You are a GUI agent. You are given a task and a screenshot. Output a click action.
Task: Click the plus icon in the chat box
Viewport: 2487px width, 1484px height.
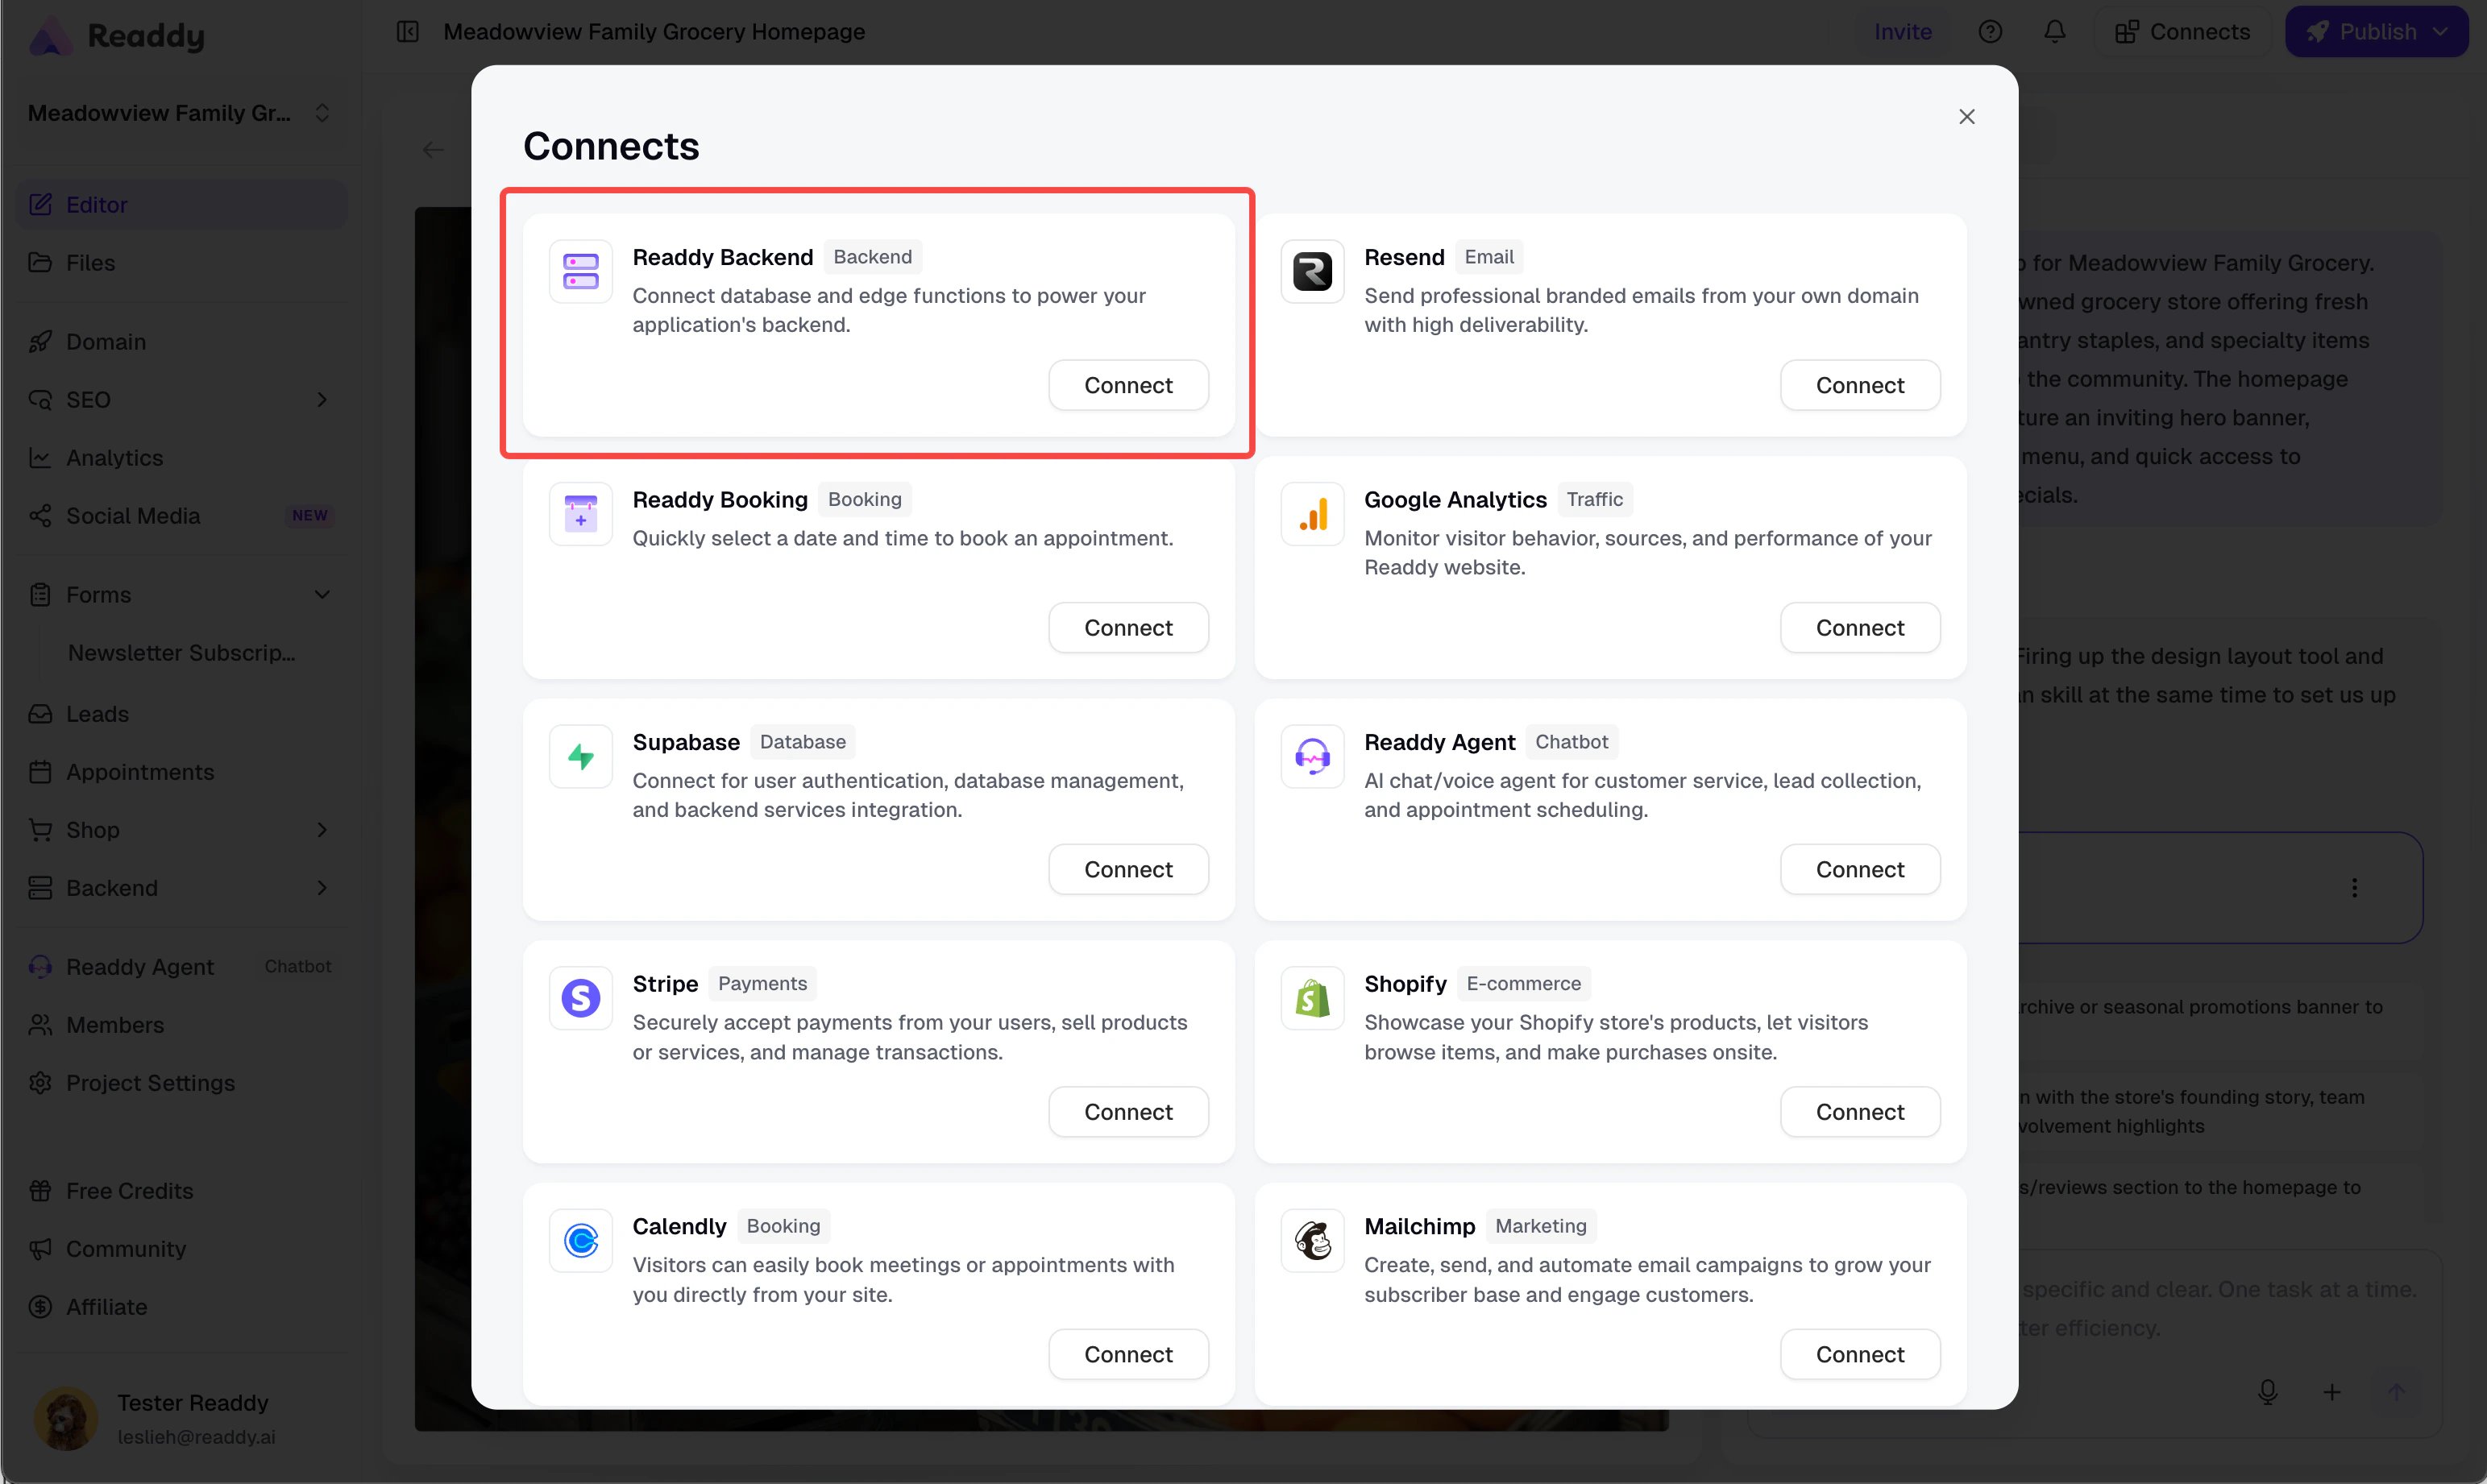(x=2331, y=1392)
